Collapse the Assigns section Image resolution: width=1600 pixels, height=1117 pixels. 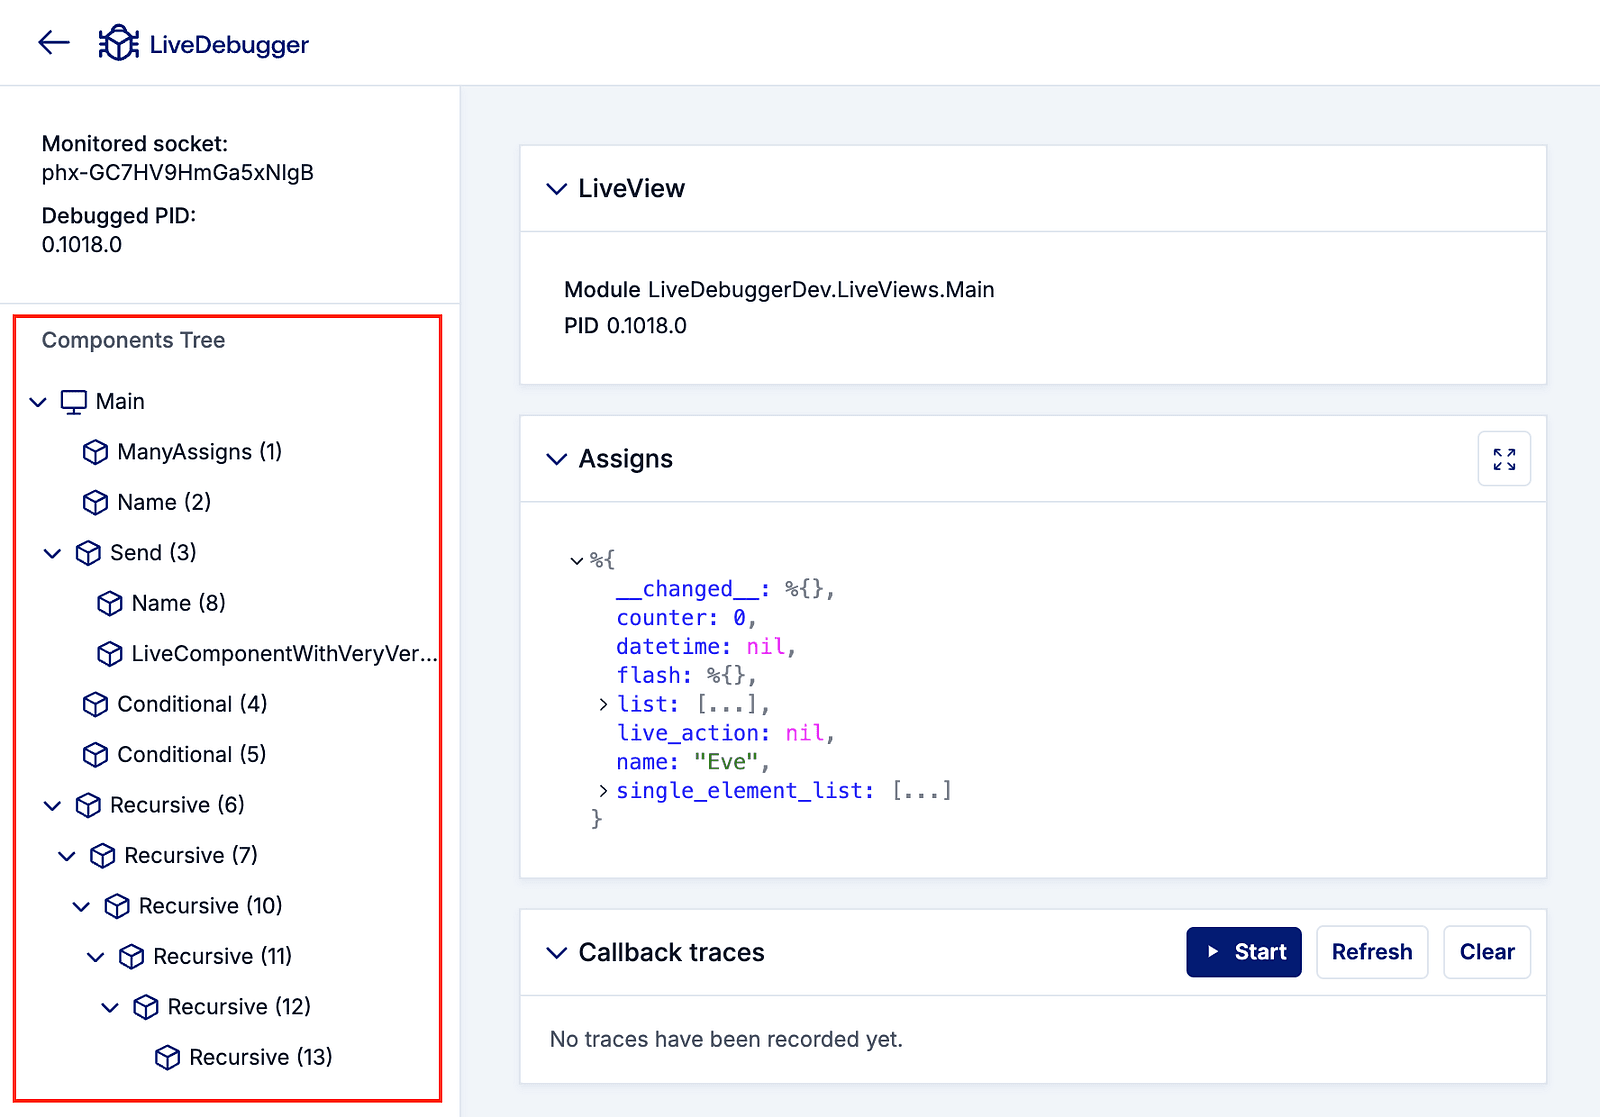(556, 459)
